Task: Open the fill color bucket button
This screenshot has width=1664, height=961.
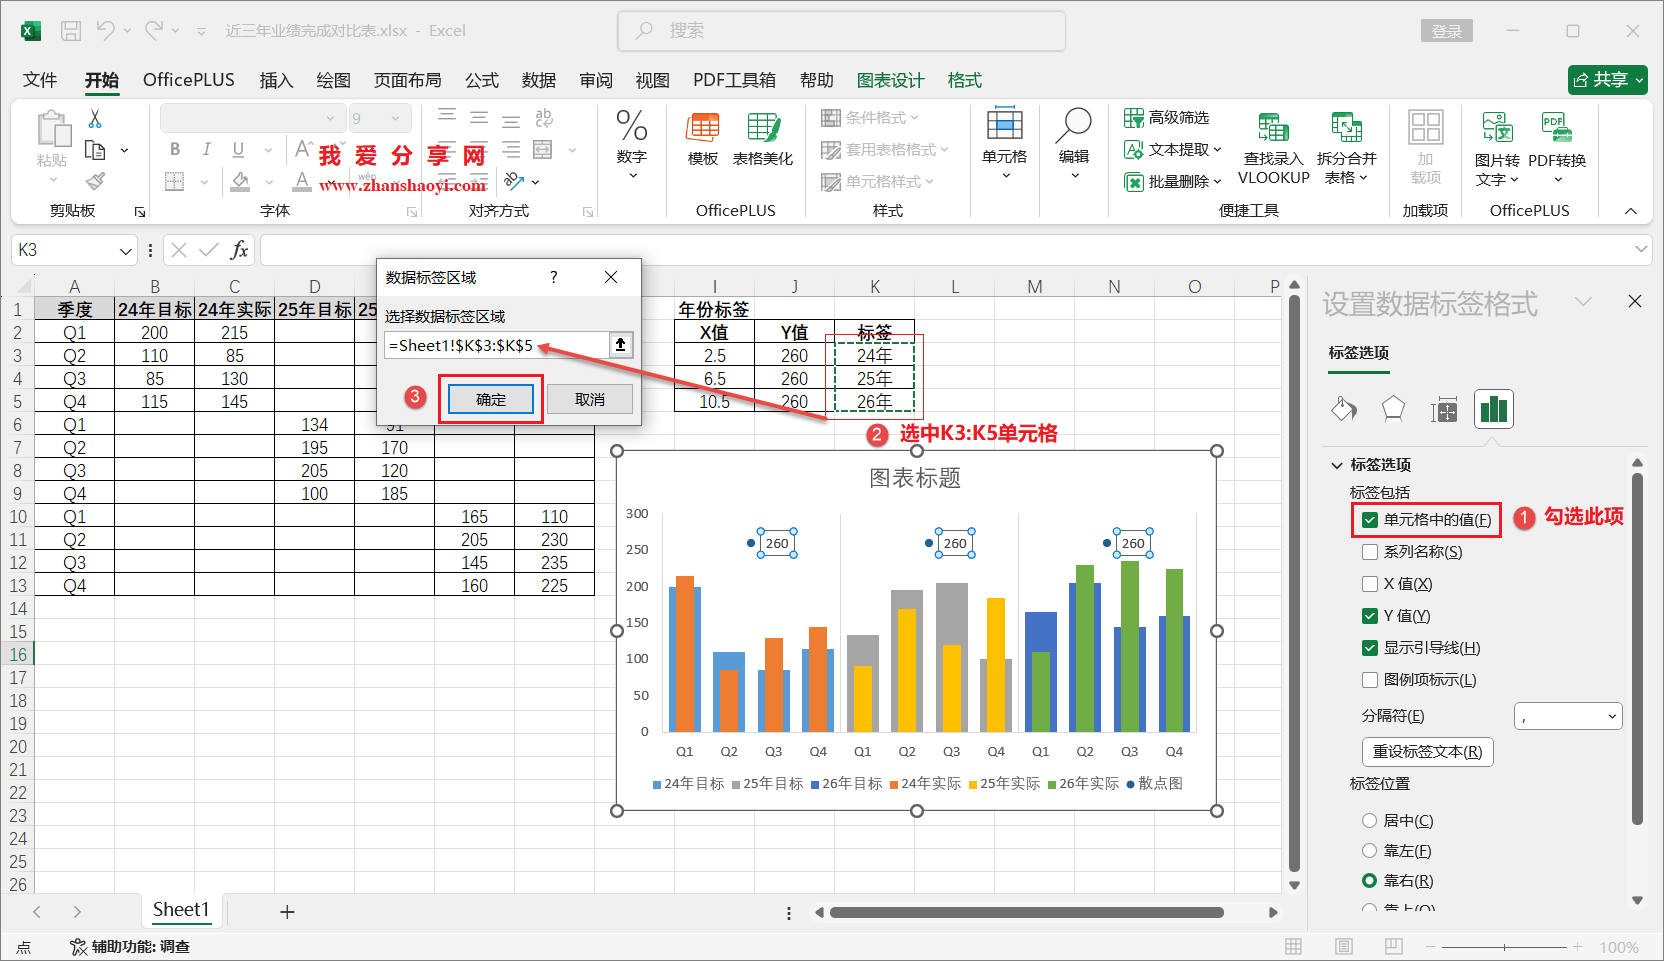Action: click(240, 181)
